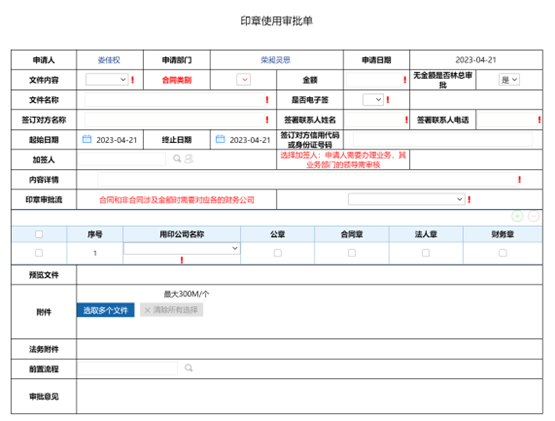Open the 是否电子签 dropdown

tap(373, 99)
